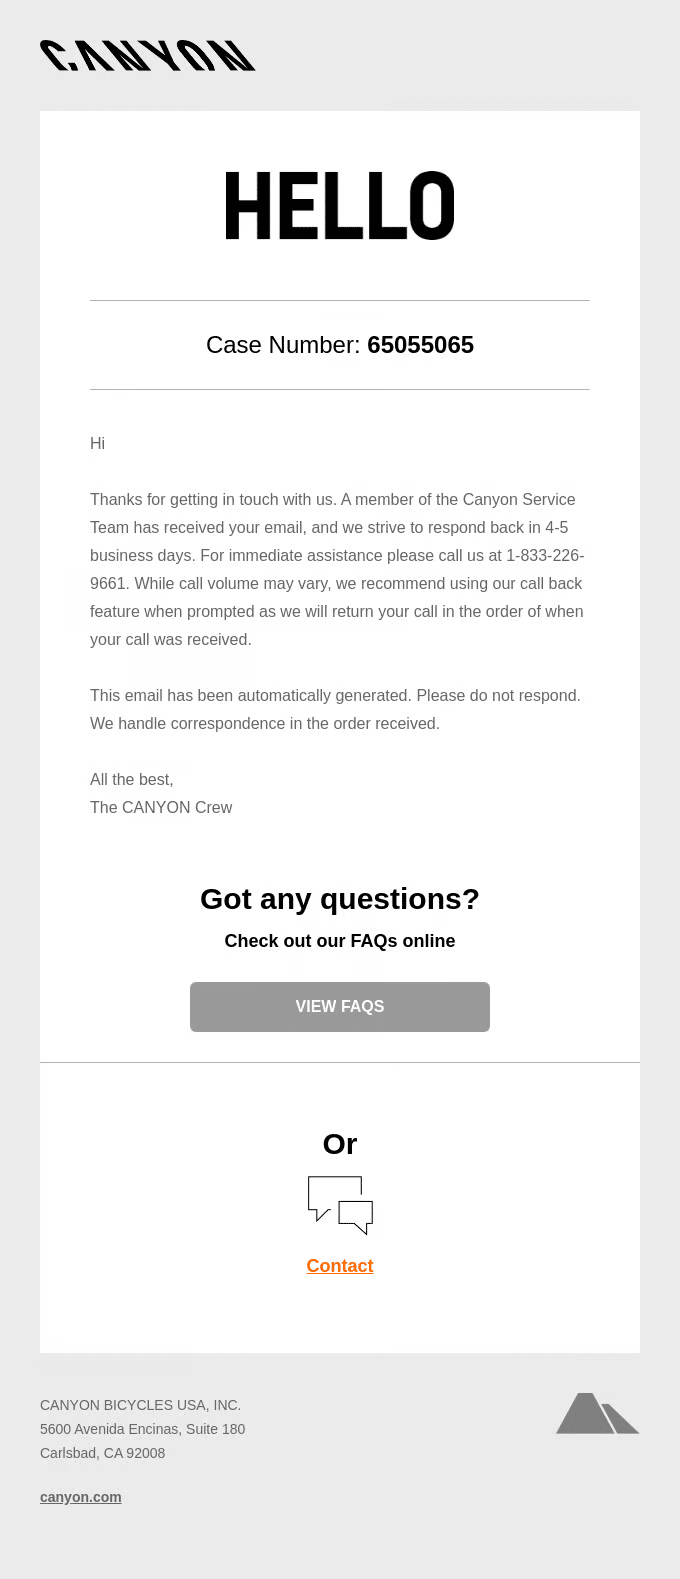Click the 'Or' heading above chat icon
Screen dimensions: 680x1579
point(340,1144)
